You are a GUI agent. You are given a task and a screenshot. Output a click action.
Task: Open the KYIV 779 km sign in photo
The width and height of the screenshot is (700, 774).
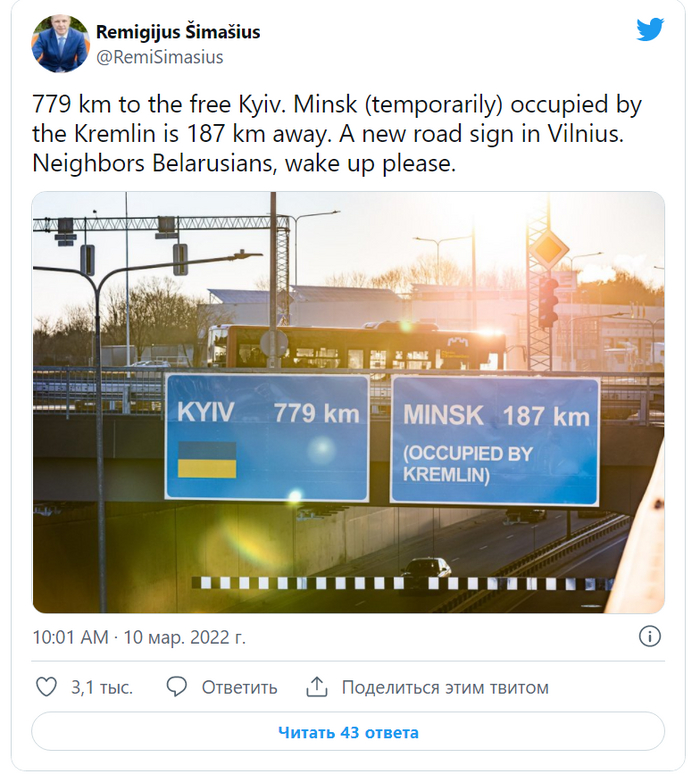[267, 436]
